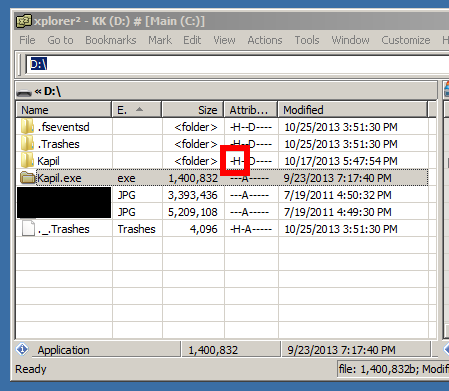Click the <folder> size cell for .Trashes
The width and height of the screenshot is (449, 391).
(x=196, y=144)
